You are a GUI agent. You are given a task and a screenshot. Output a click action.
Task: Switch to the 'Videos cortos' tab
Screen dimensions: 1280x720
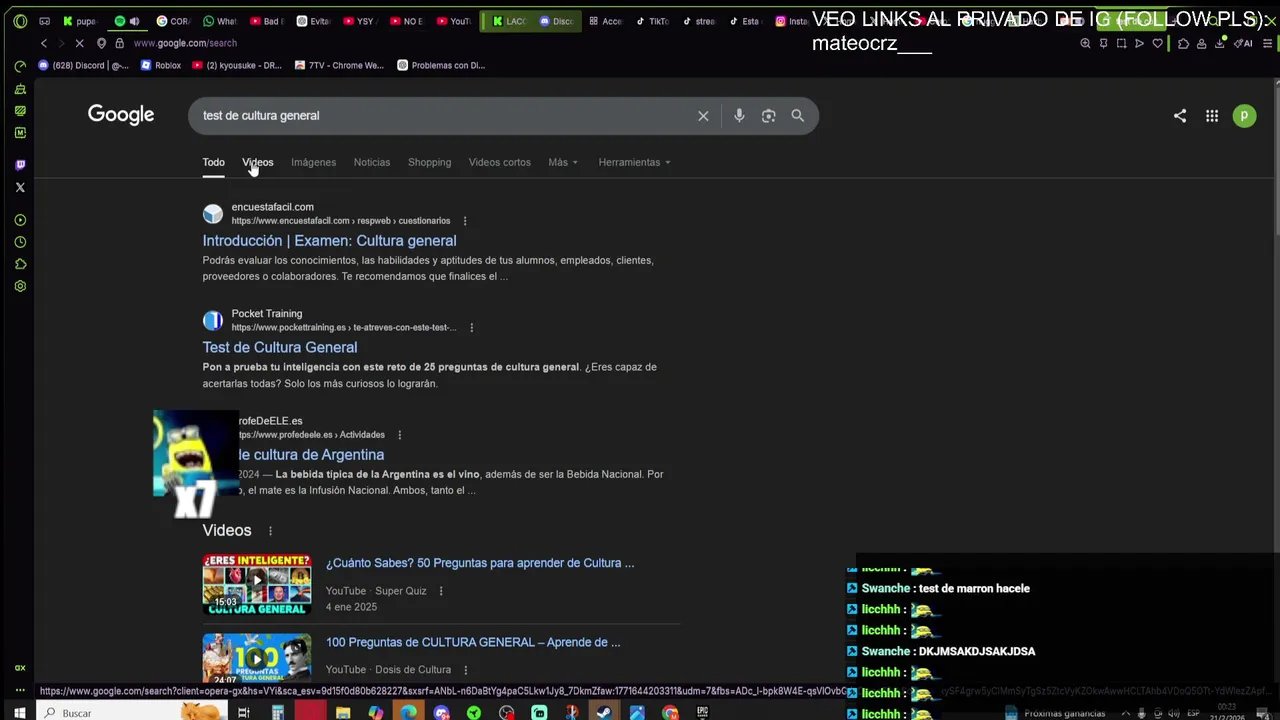click(x=500, y=162)
